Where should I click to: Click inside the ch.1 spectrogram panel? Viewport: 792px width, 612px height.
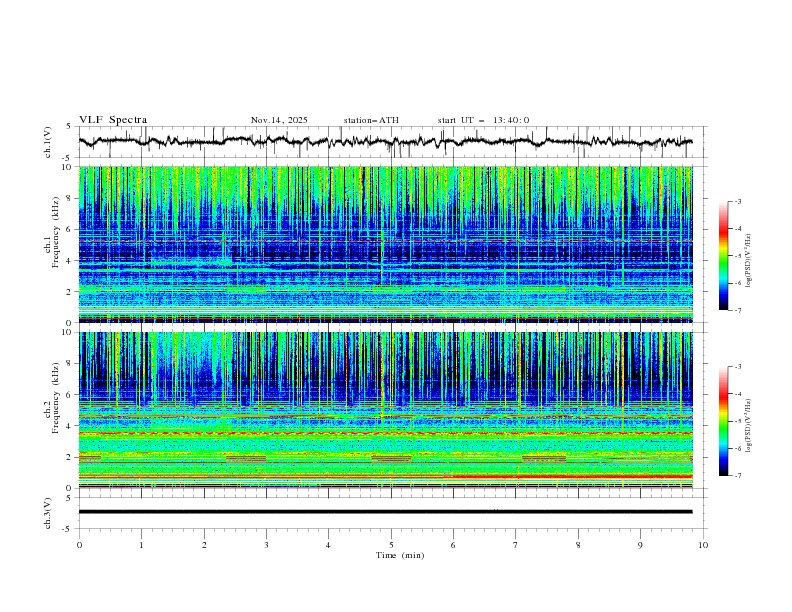click(385, 244)
